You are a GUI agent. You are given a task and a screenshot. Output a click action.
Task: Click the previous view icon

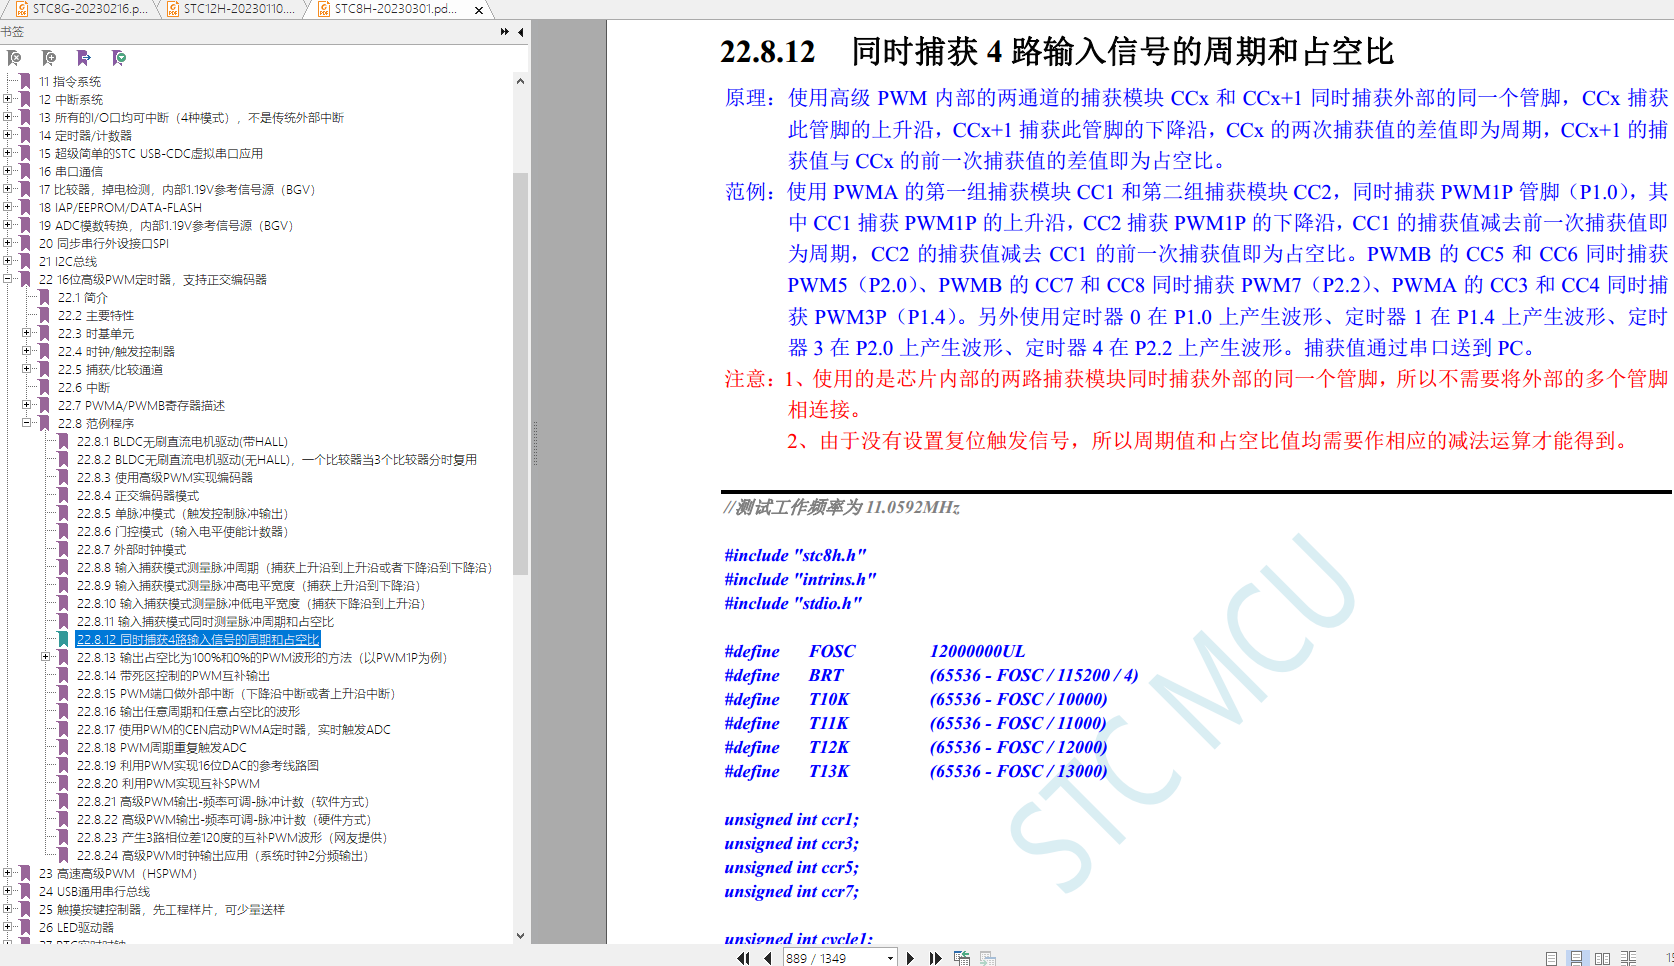pos(962,958)
